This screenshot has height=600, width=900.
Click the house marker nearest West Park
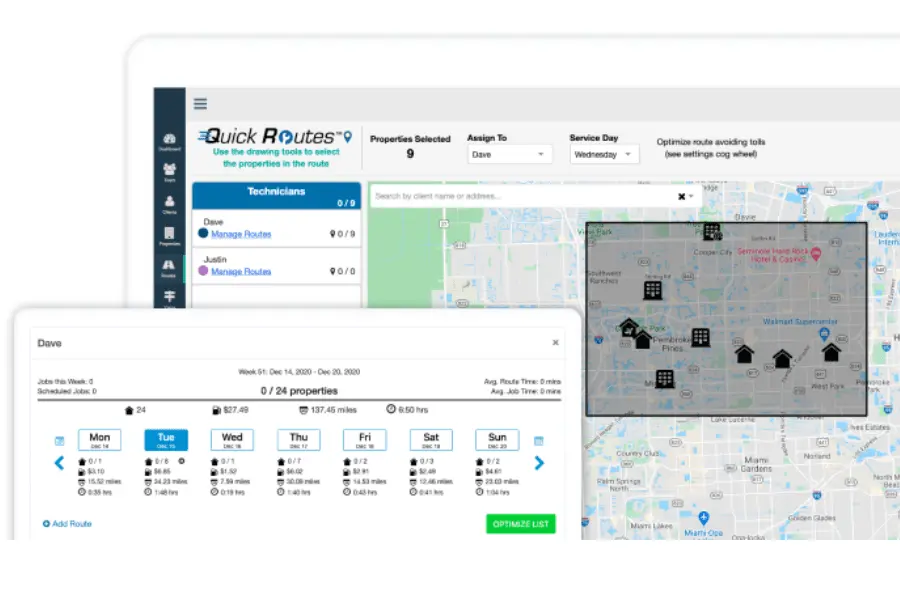pyautogui.click(x=831, y=351)
